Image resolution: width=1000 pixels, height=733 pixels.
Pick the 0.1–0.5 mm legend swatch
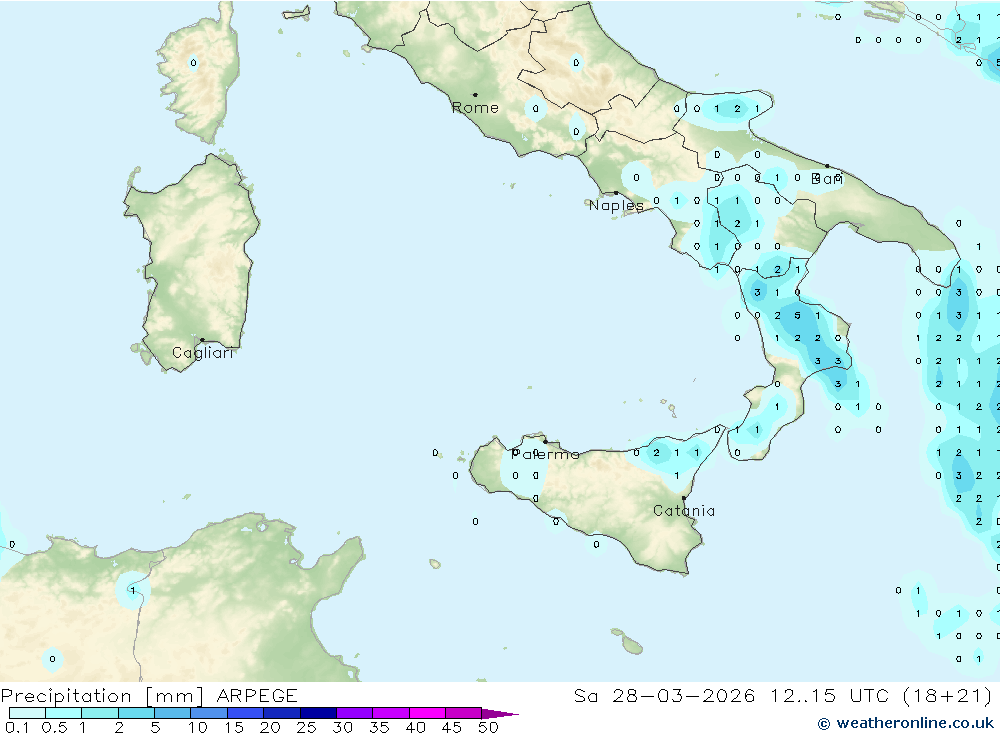coord(27,713)
